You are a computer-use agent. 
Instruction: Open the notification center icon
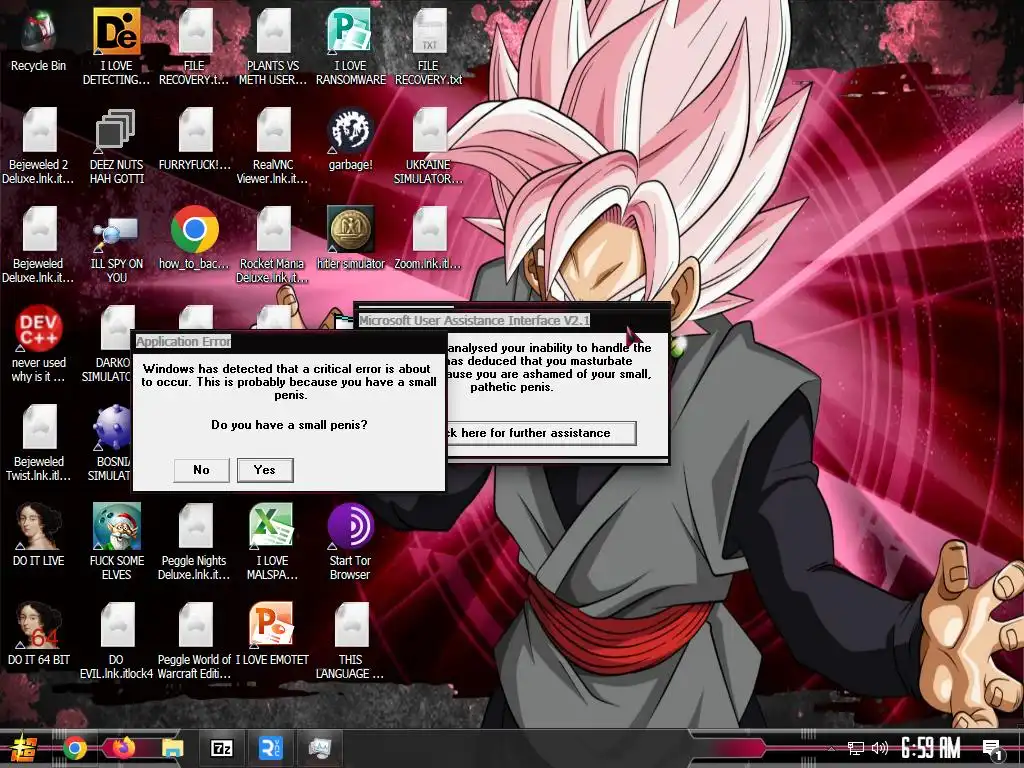pyautogui.click(x=992, y=749)
